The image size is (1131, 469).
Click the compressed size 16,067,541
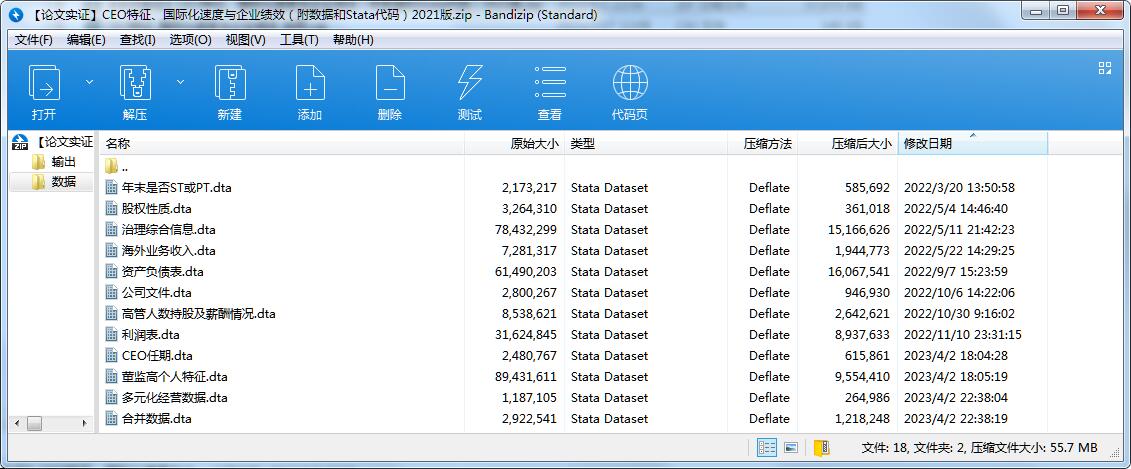pos(859,271)
